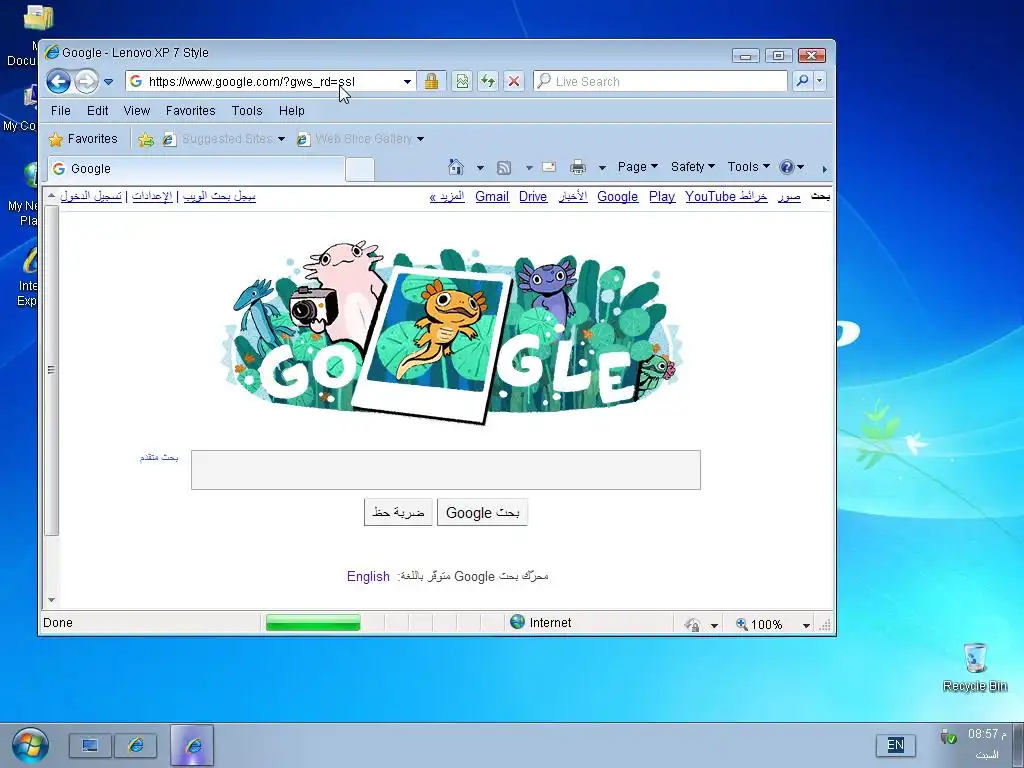1024x768 pixels.
Task: Click the green progress bar in status bar
Action: (x=313, y=622)
